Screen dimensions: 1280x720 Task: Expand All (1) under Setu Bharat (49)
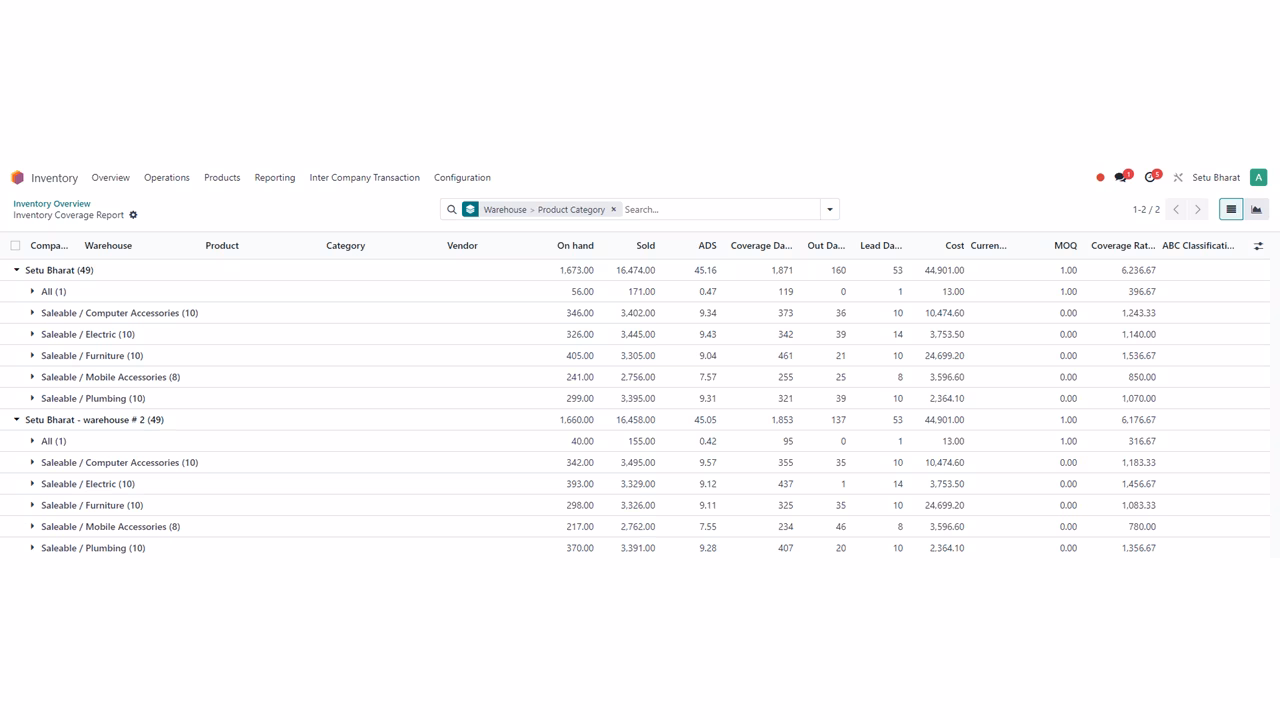(x=32, y=292)
